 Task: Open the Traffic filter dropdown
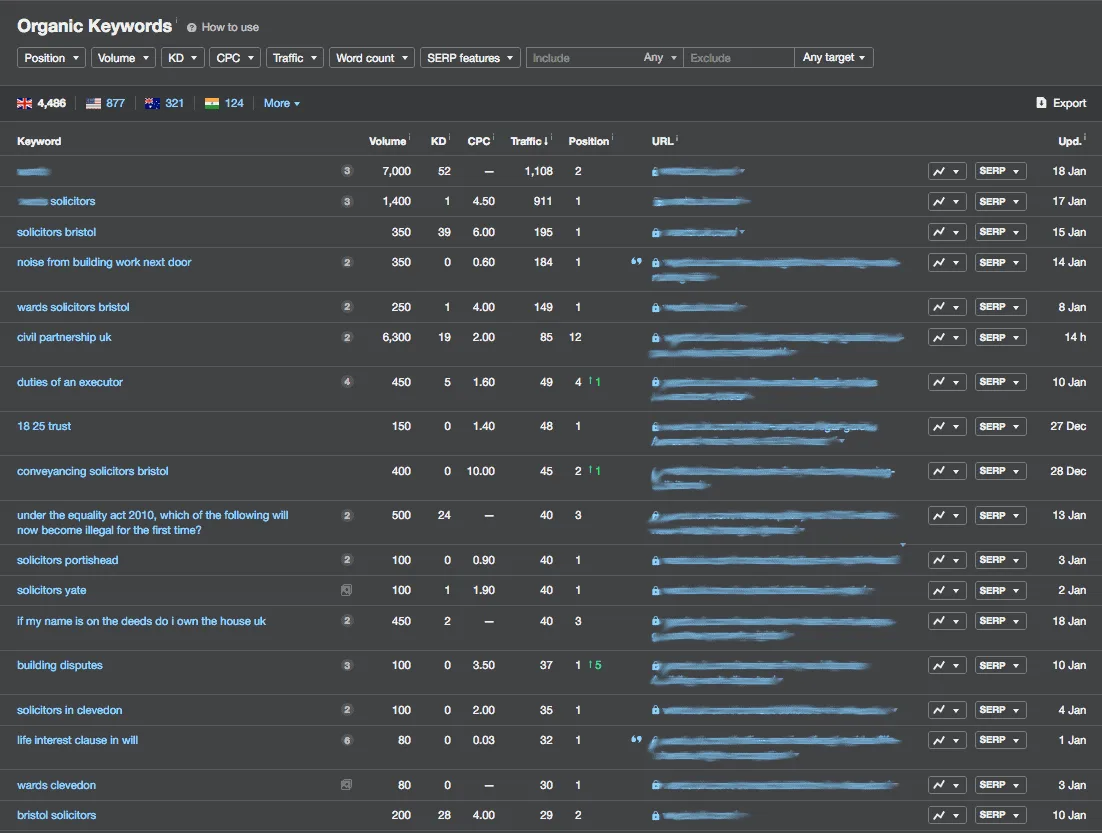click(x=295, y=58)
